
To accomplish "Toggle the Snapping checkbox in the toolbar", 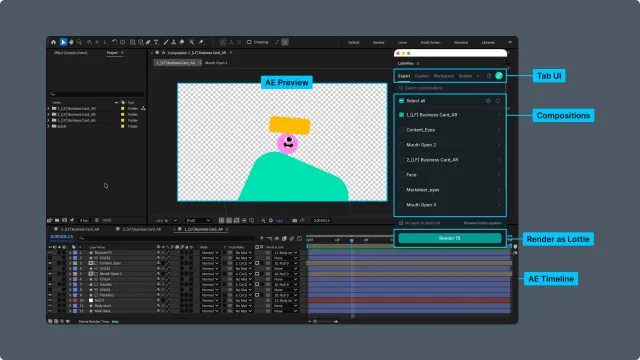I will click(x=249, y=42).
